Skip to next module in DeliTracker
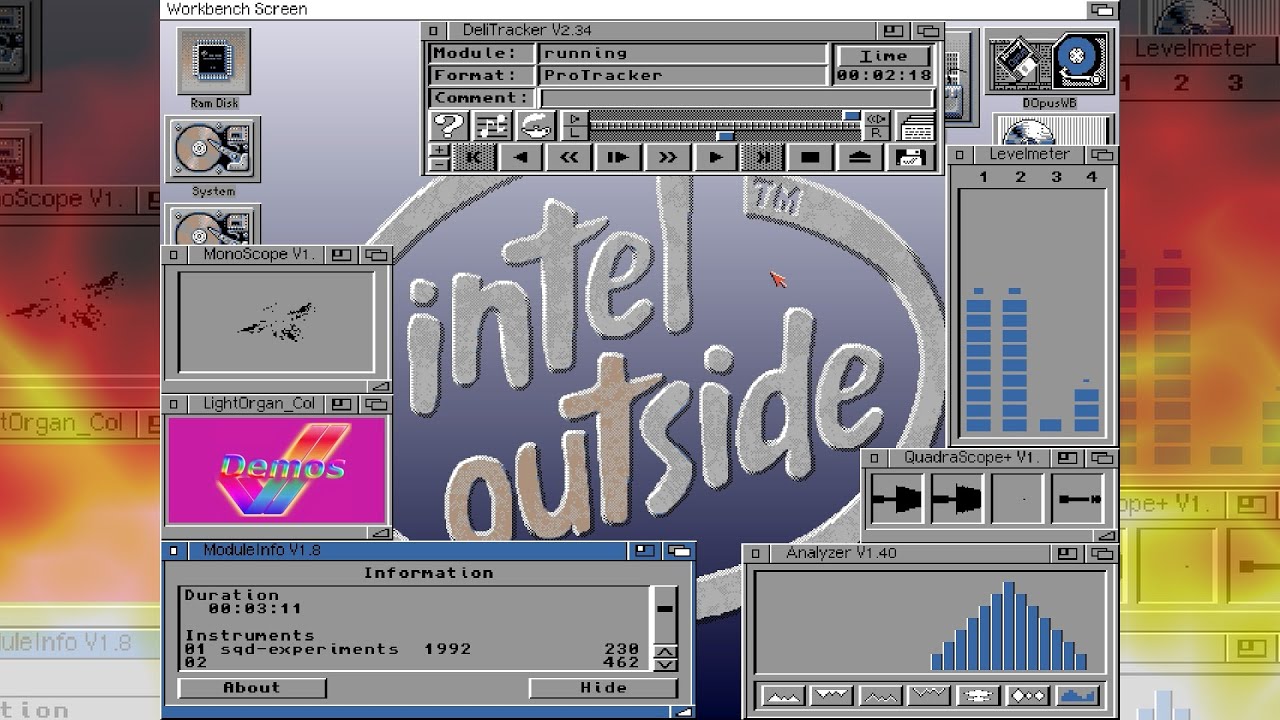The height and width of the screenshot is (720, 1280). (763, 157)
